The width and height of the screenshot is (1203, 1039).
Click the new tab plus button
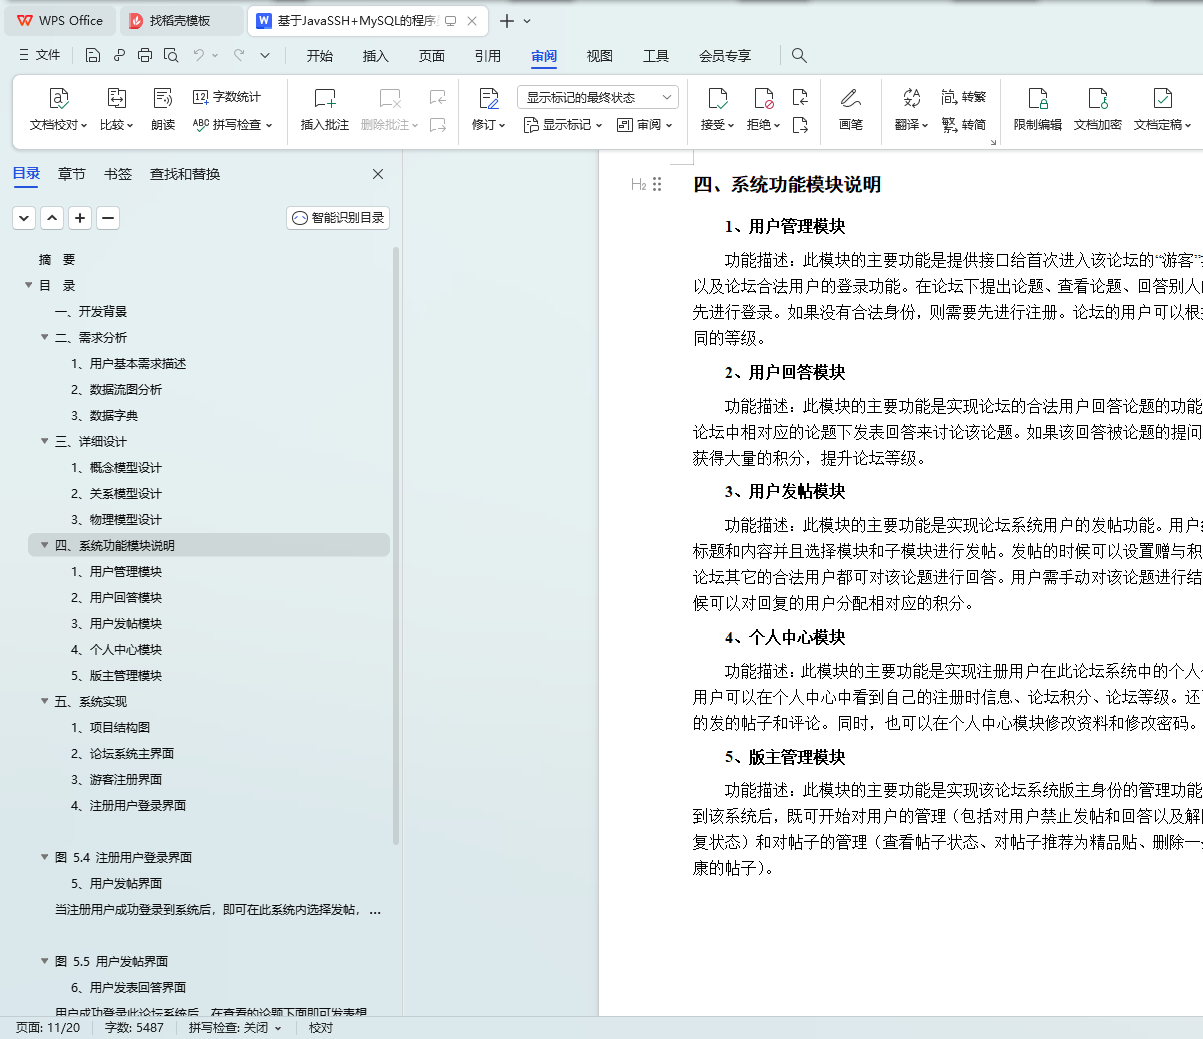(x=507, y=21)
